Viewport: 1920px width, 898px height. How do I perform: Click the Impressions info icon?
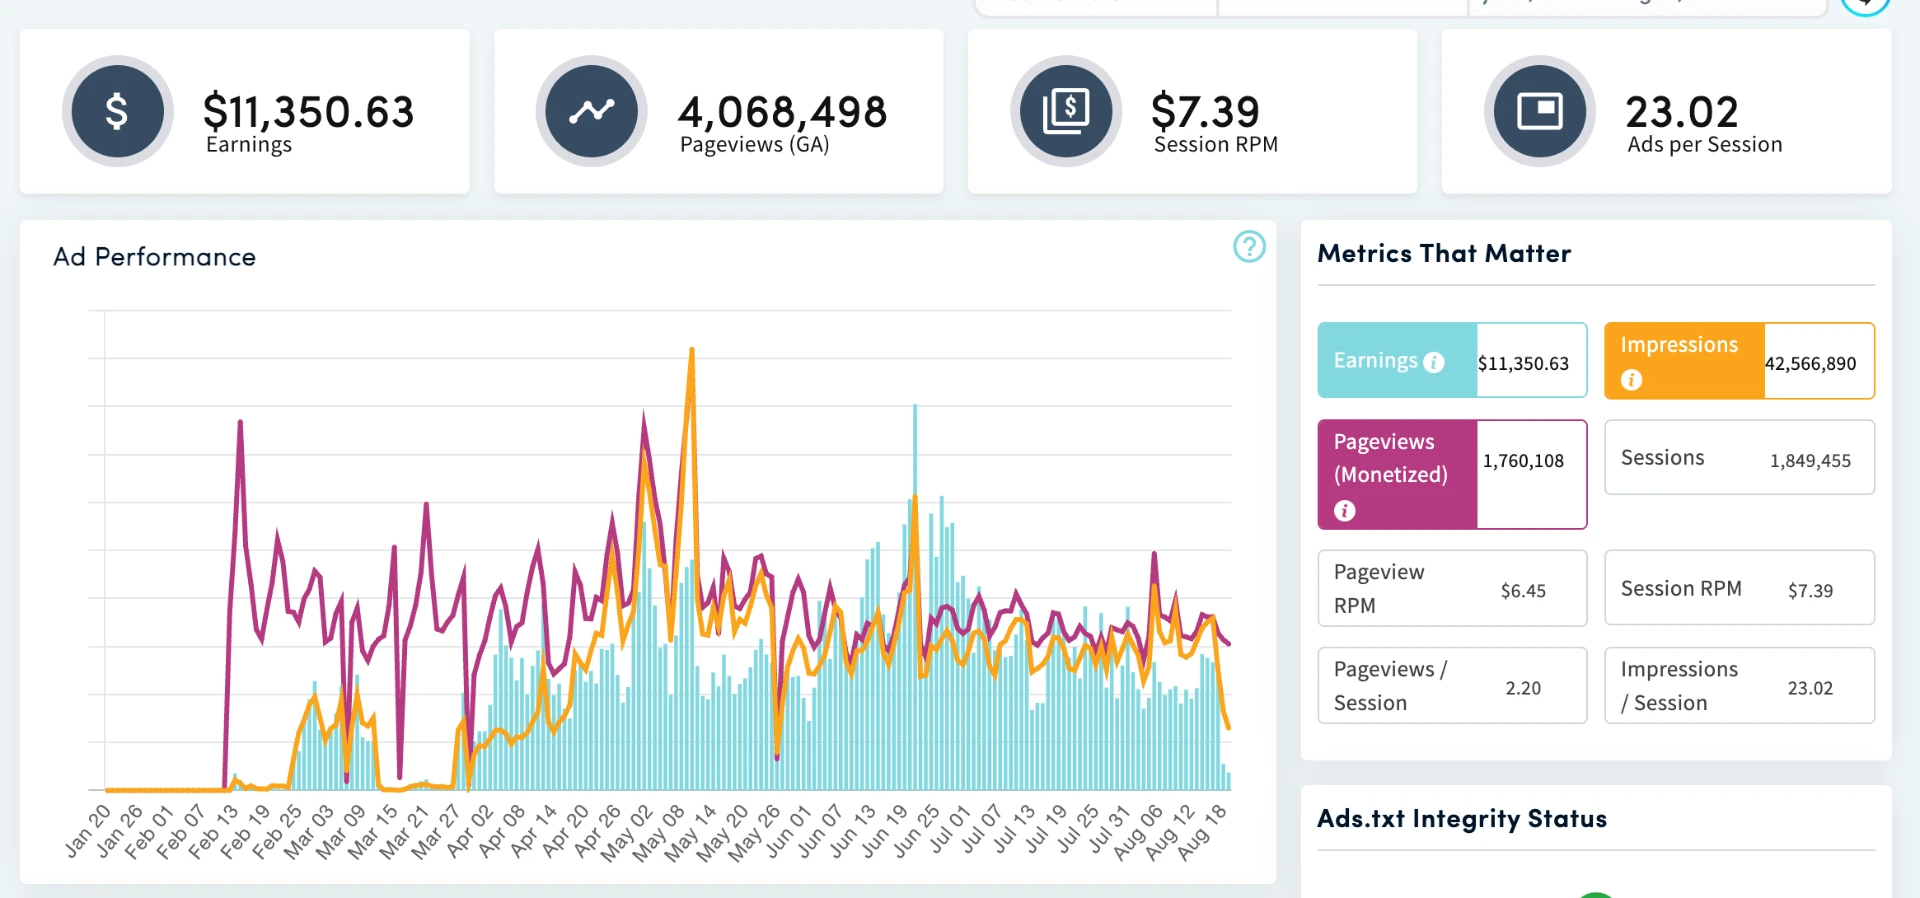coord(1631,379)
